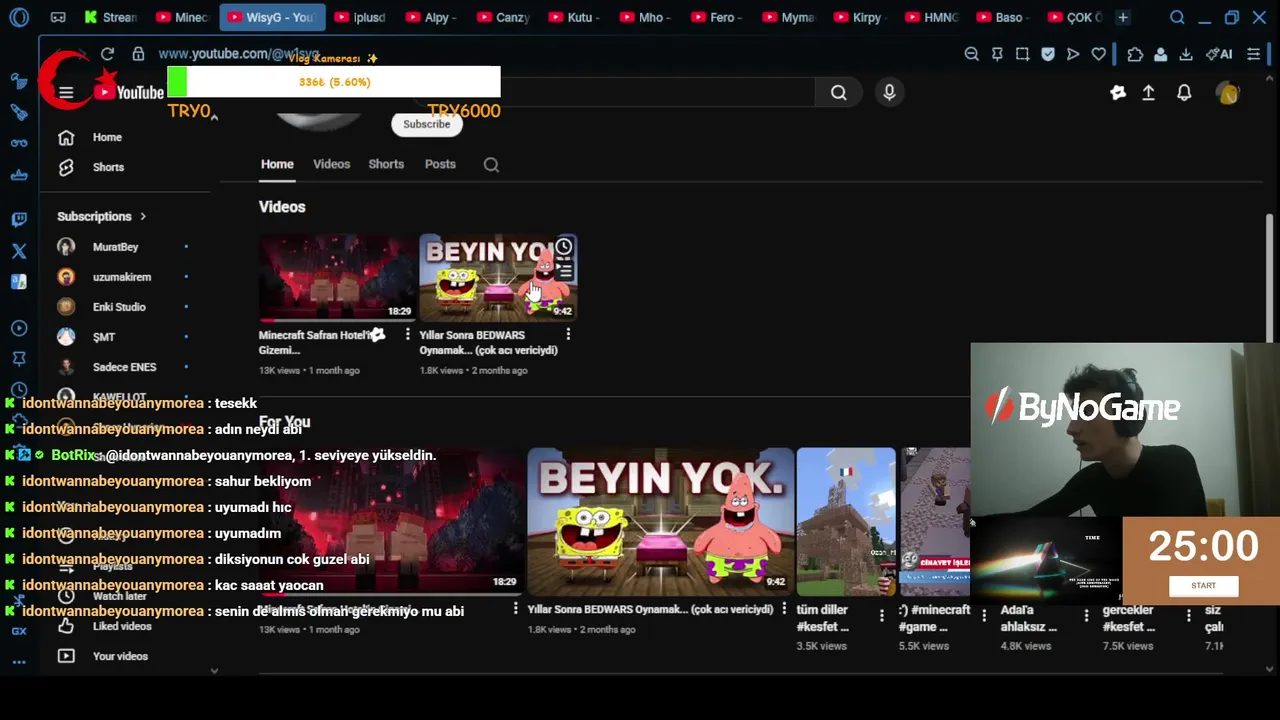Open the downloads icon
1280x720 pixels.
click(x=1186, y=54)
